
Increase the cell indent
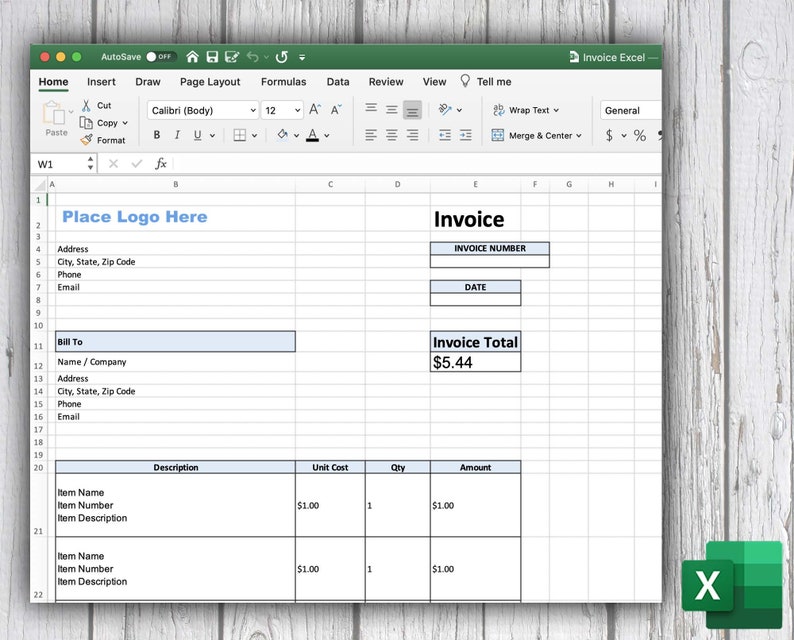(x=466, y=135)
